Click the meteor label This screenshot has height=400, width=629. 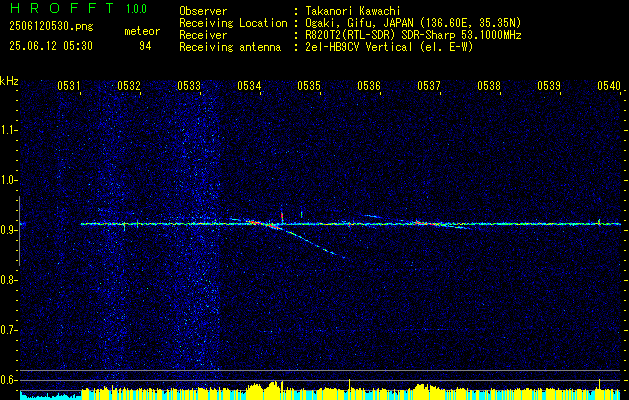coord(142,31)
